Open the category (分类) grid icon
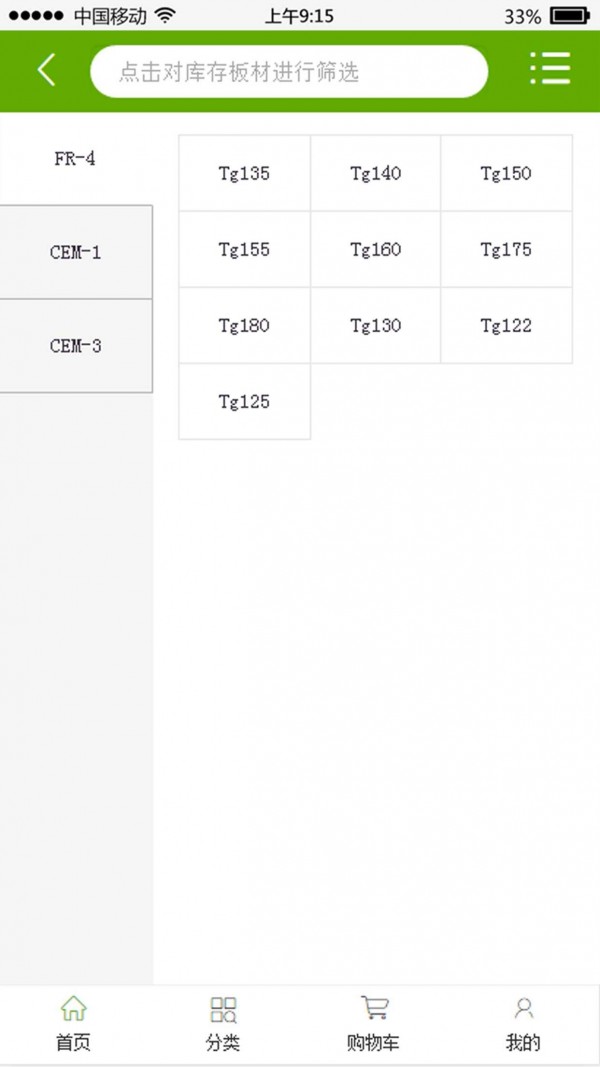 pos(223,1008)
